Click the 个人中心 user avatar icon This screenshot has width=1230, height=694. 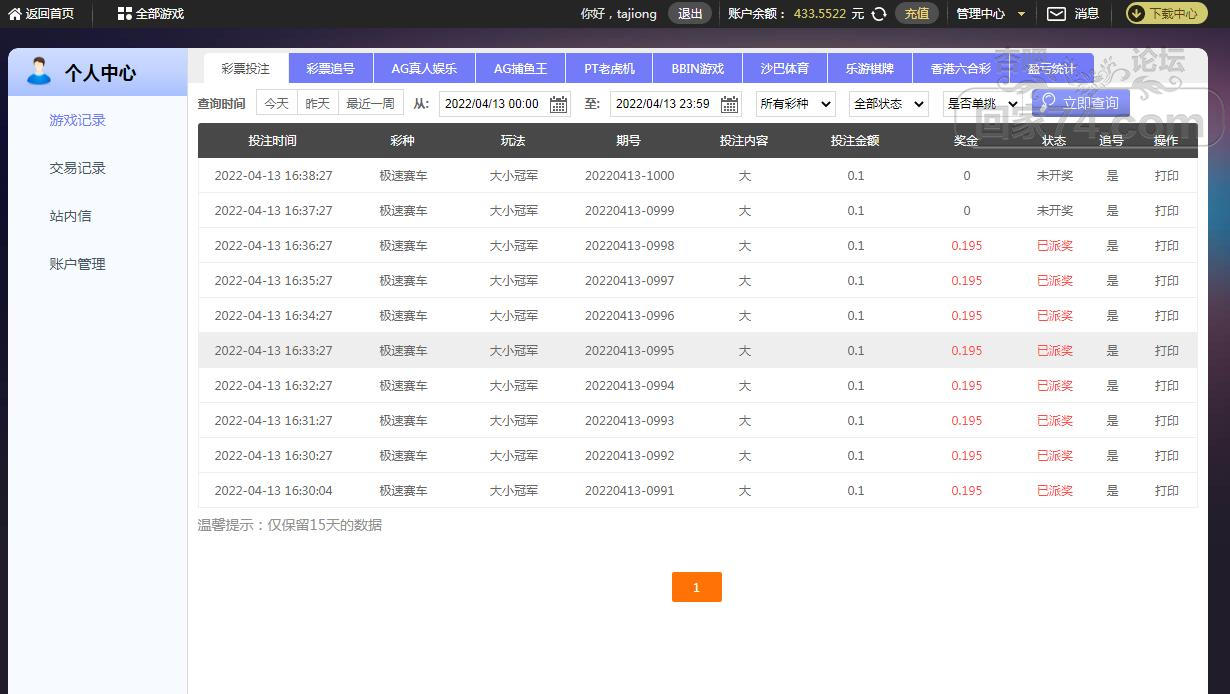(x=39, y=71)
